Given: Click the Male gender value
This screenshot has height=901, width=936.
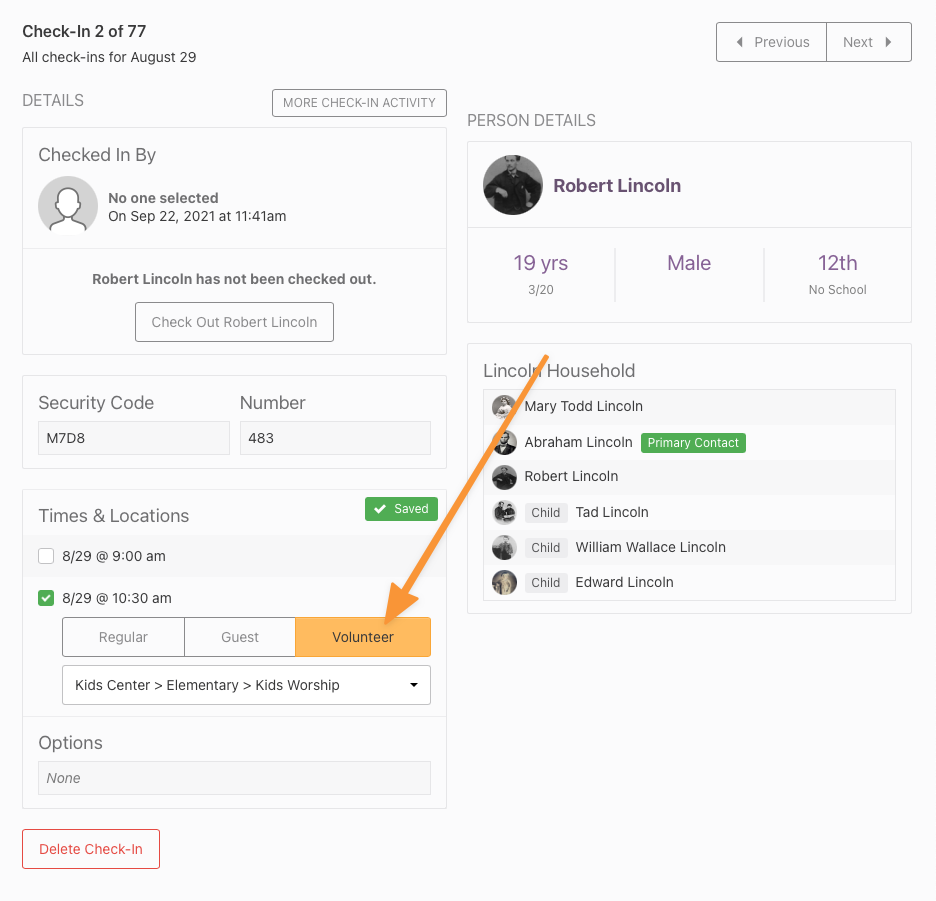Looking at the screenshot, I should (x=689, y=263).
